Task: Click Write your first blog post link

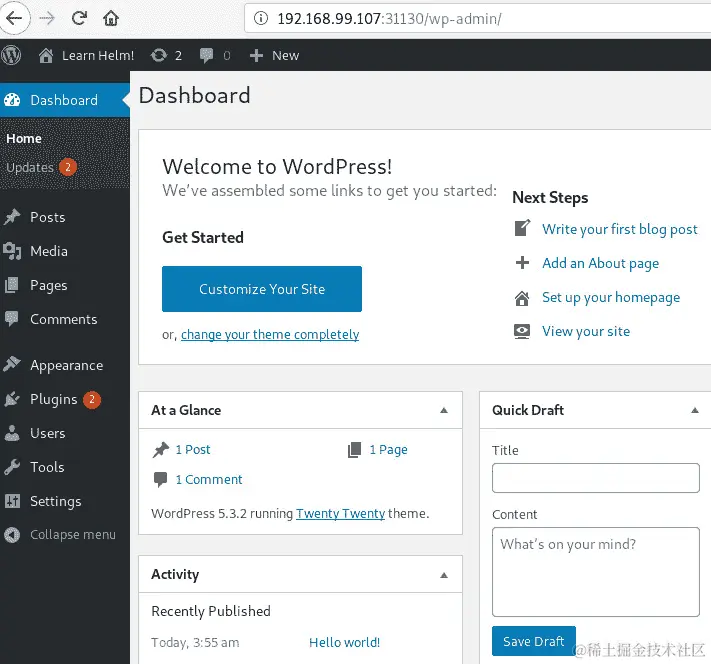Action: 620,229
